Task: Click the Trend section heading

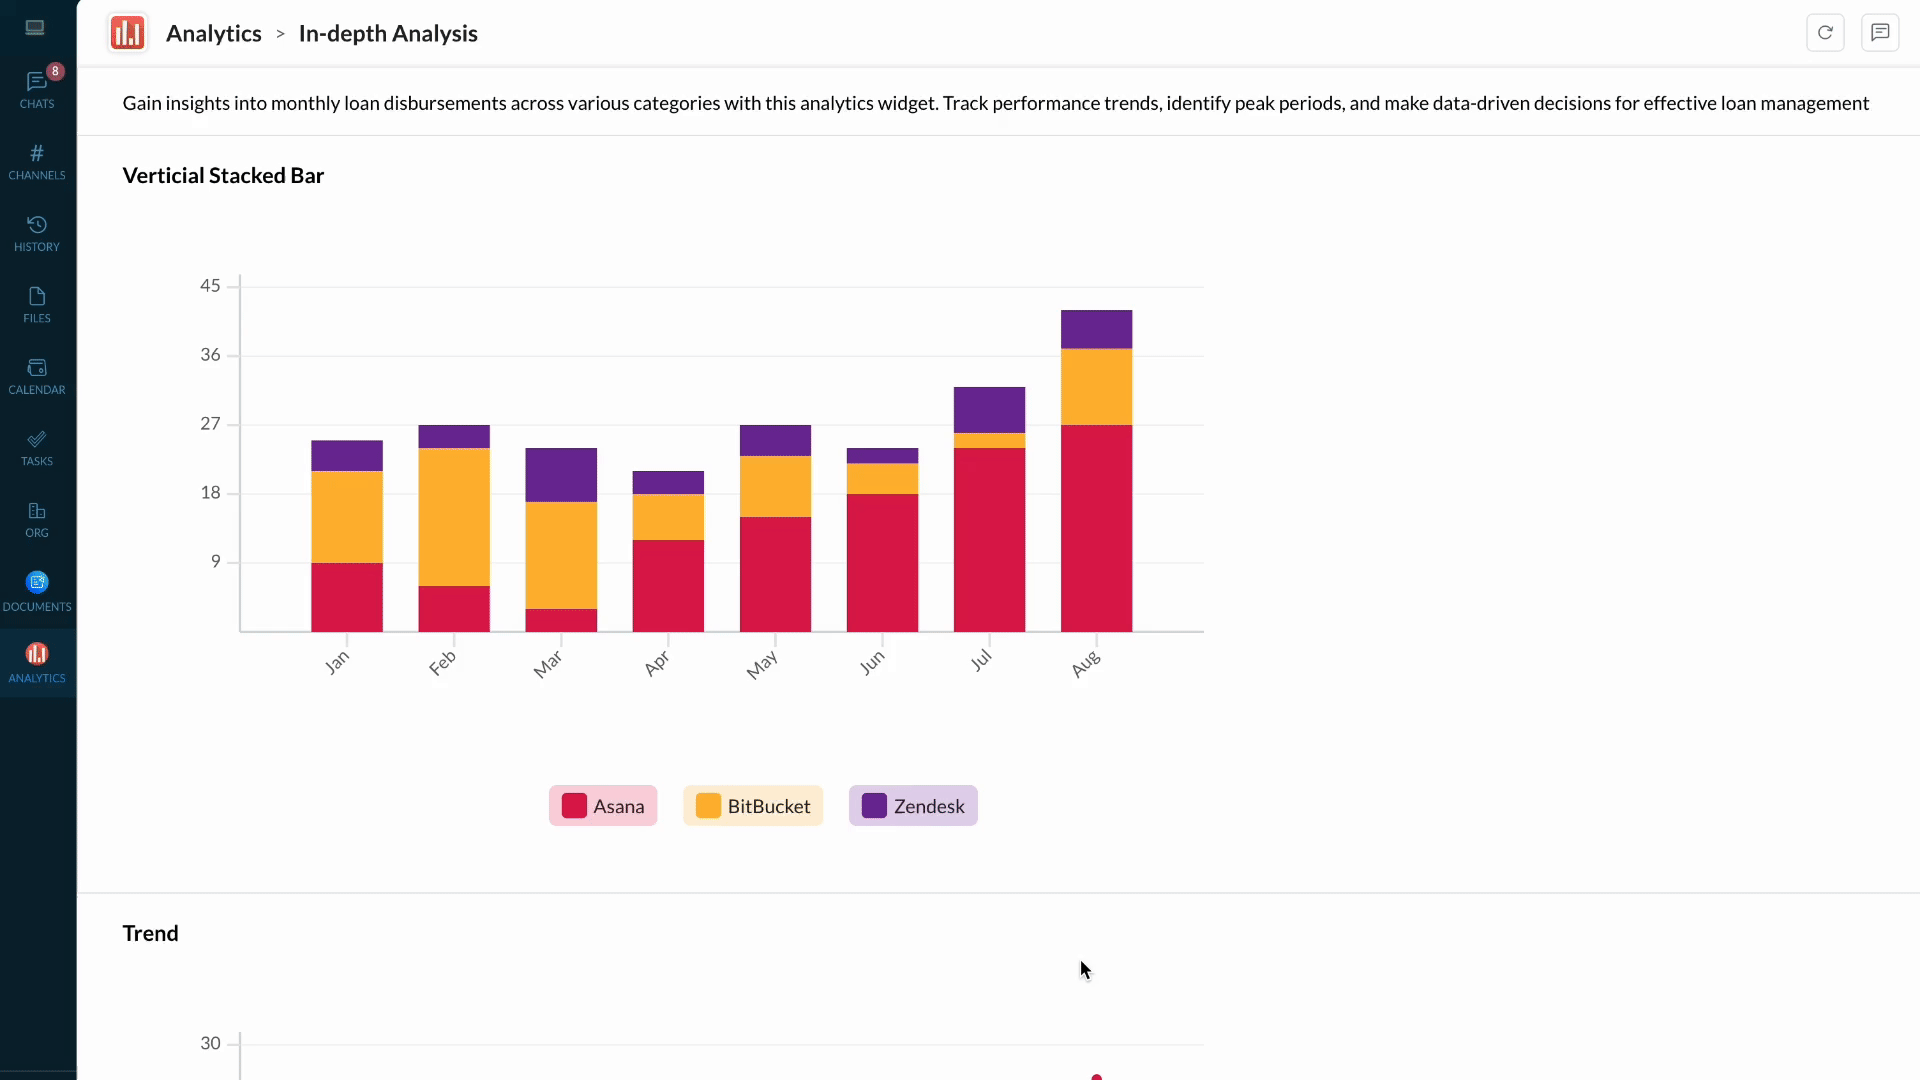Action: pyautogui.click(x=150, y=934)
